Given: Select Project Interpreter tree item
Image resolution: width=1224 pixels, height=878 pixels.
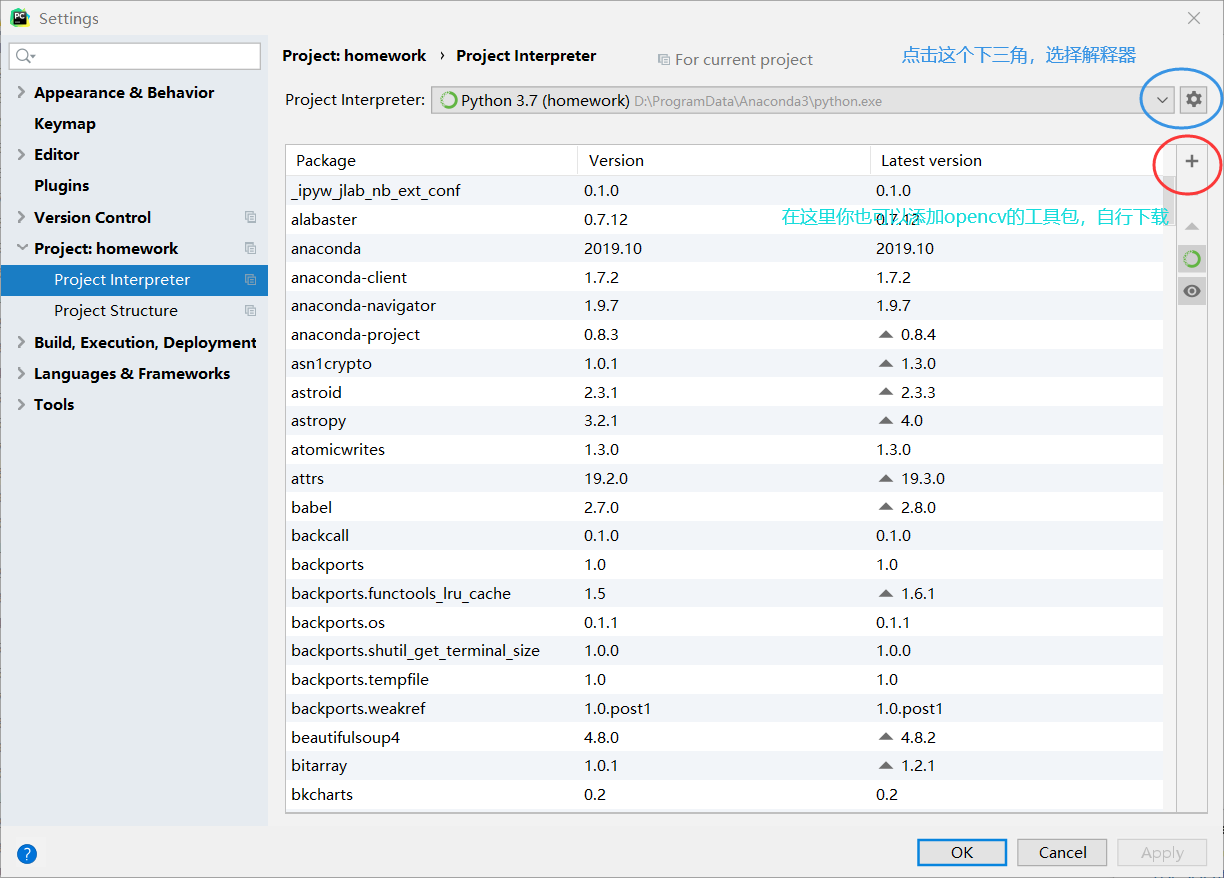Looking at the screenshot, I should [134, 280].
